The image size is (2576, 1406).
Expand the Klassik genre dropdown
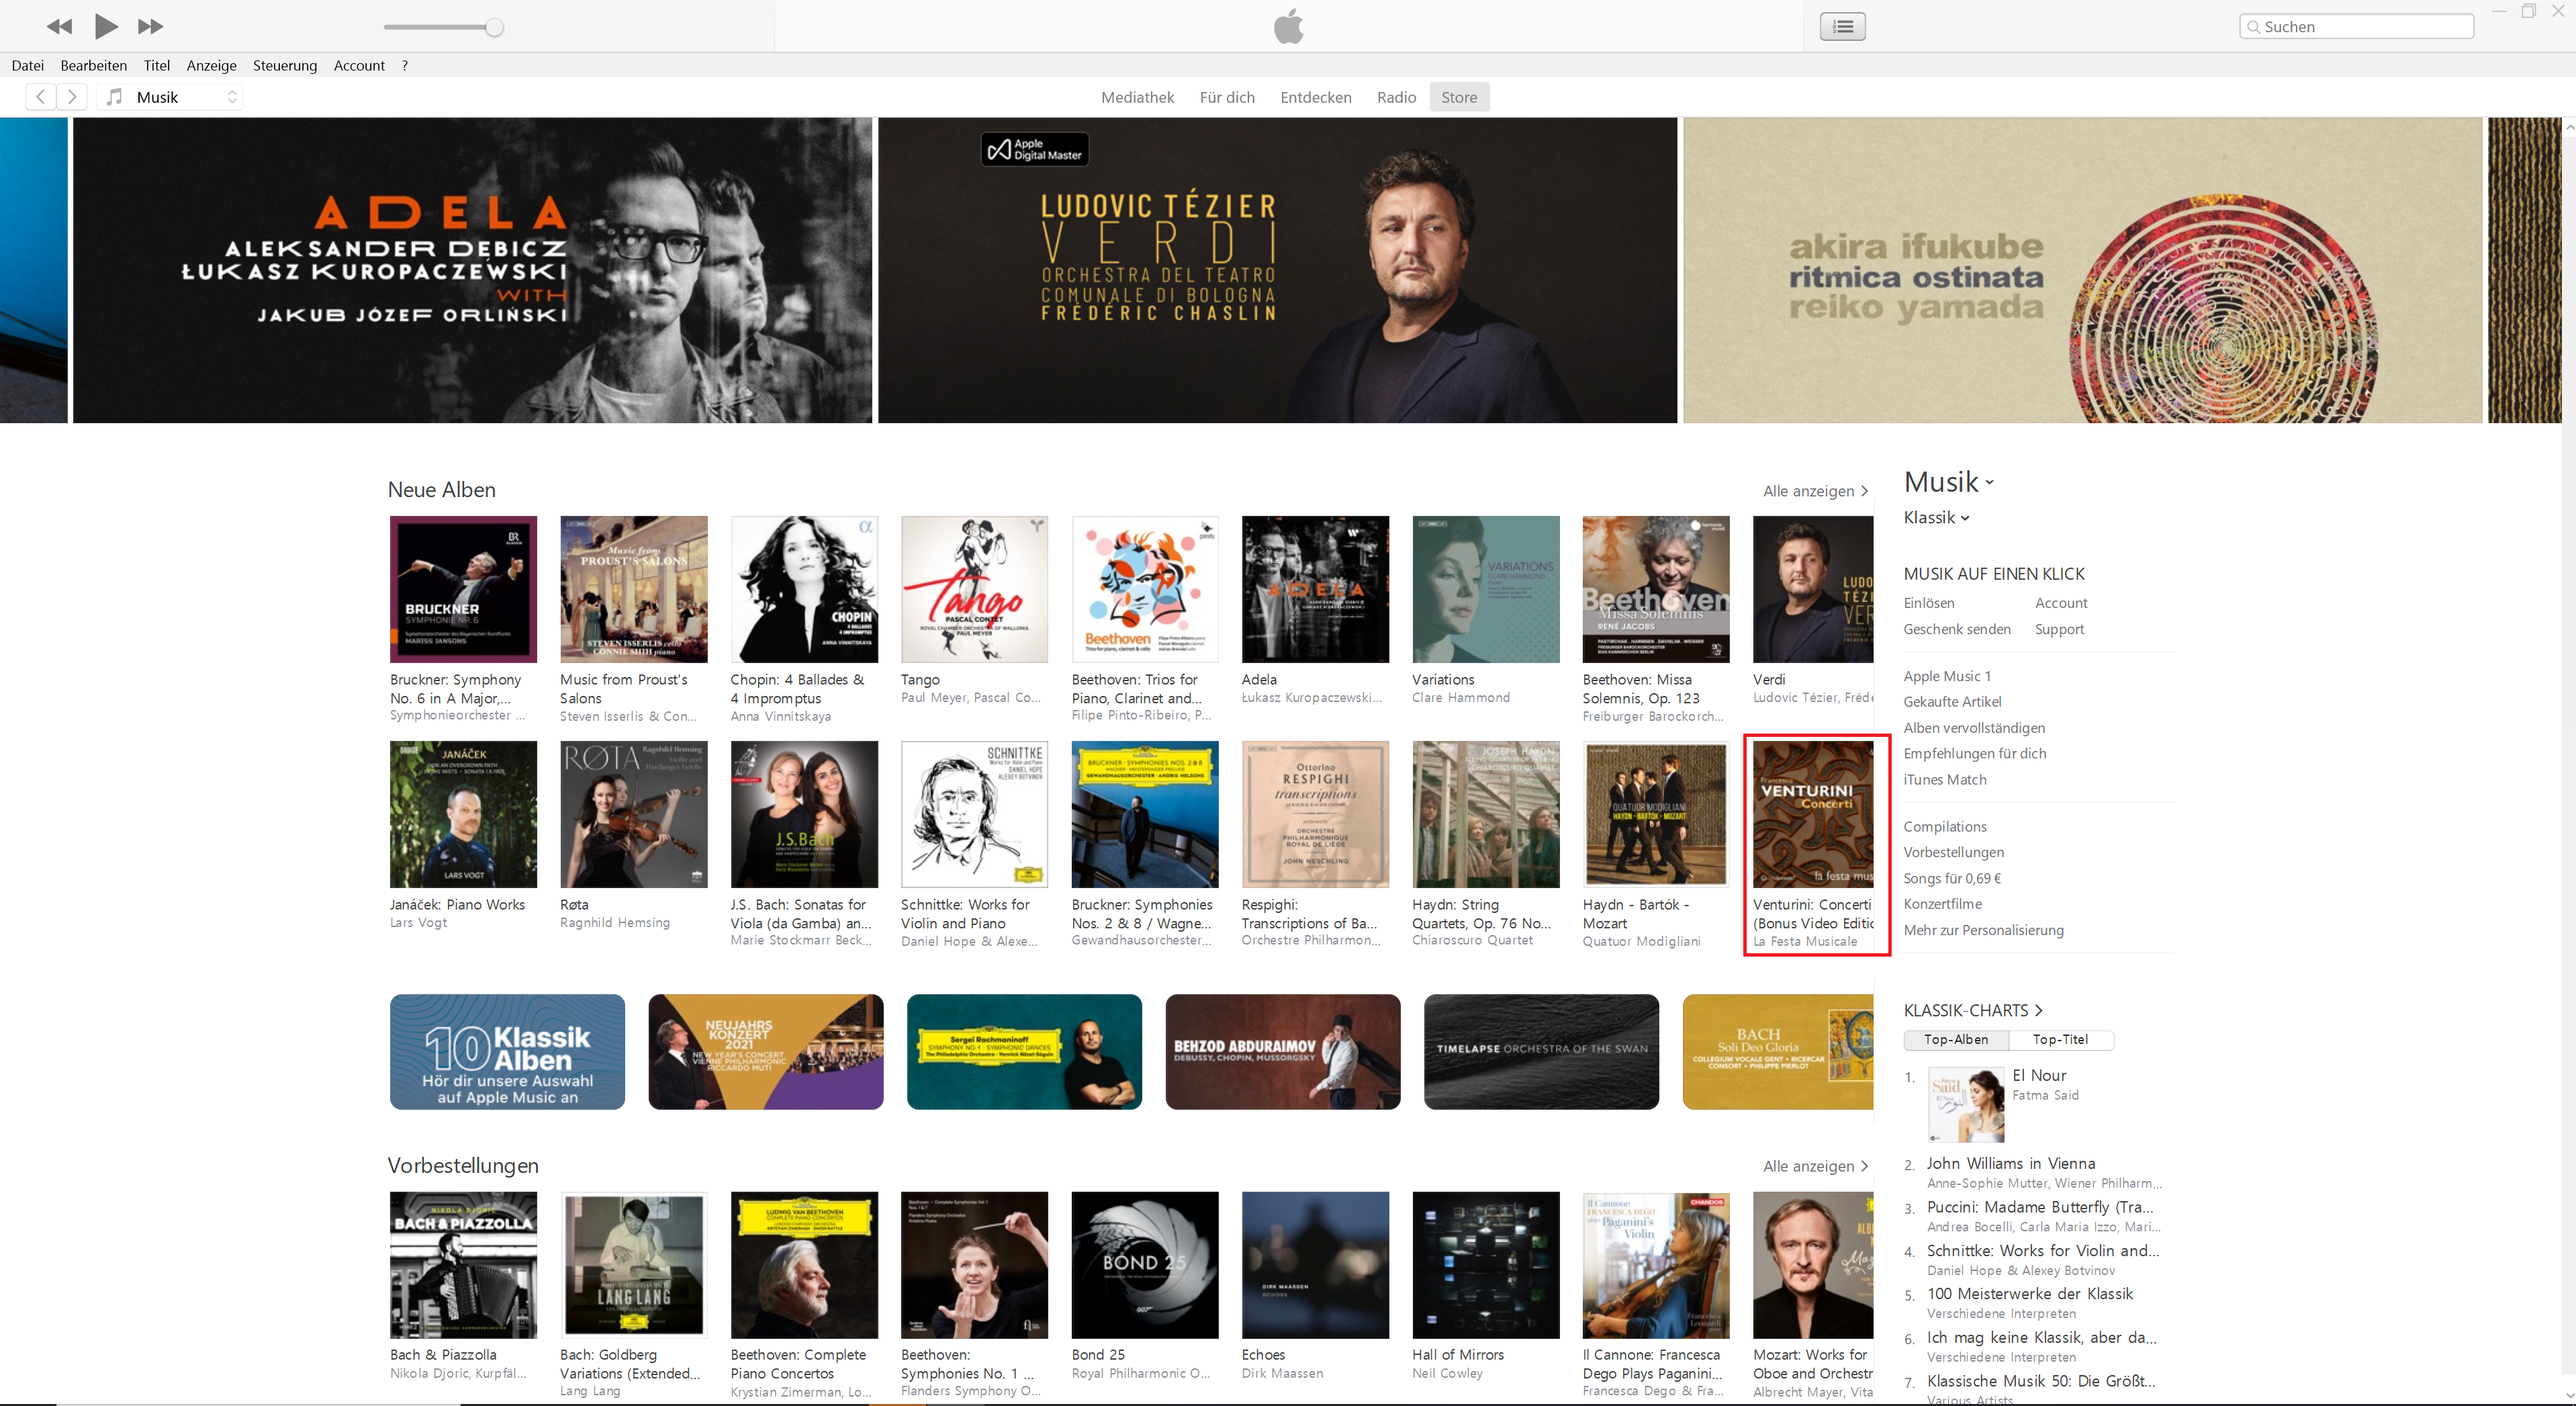pos(1936,518)
